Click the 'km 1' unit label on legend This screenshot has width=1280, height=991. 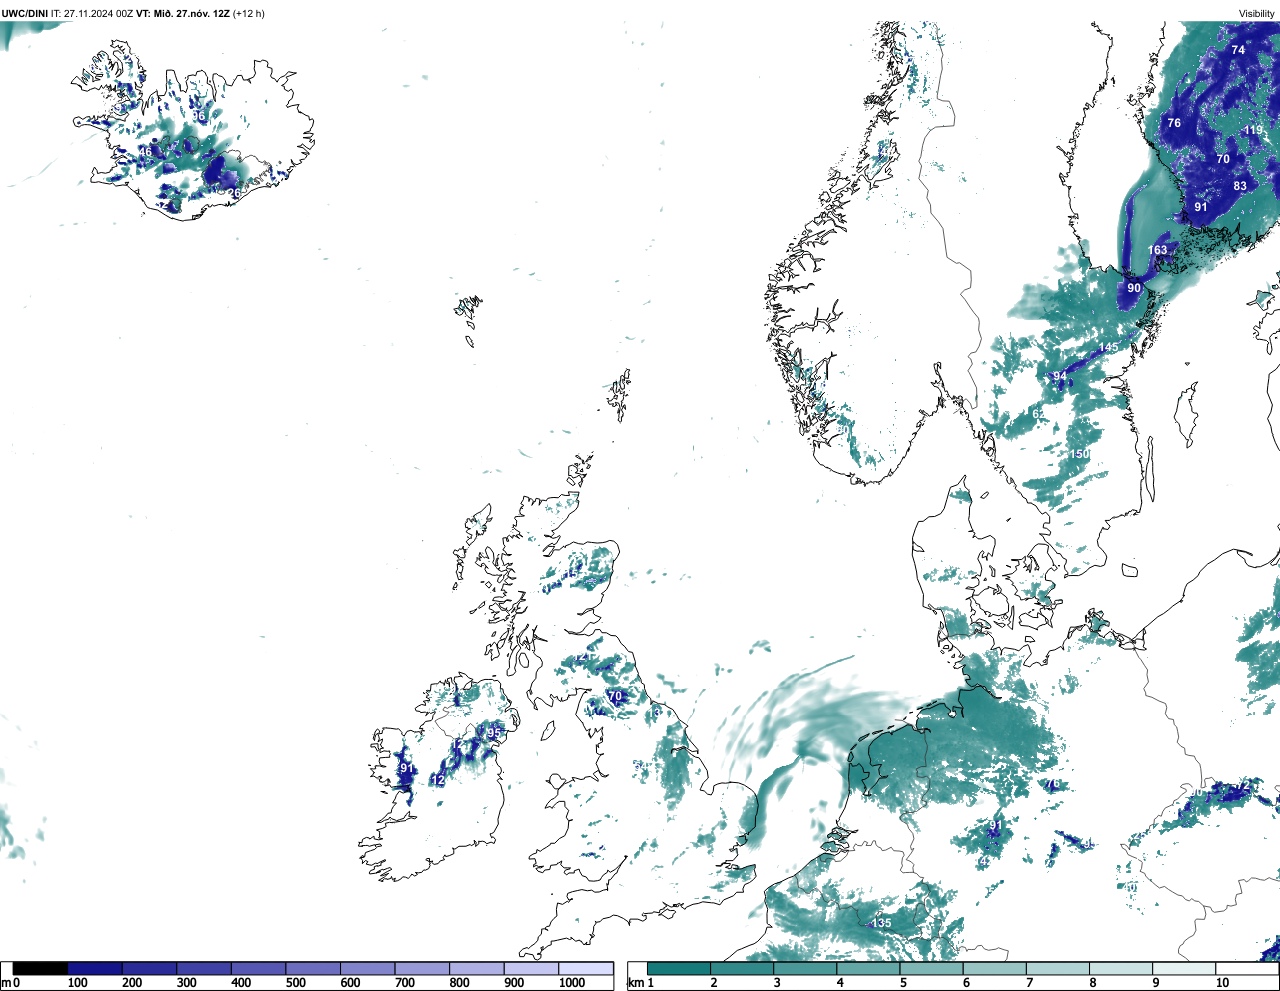[640, 983]
